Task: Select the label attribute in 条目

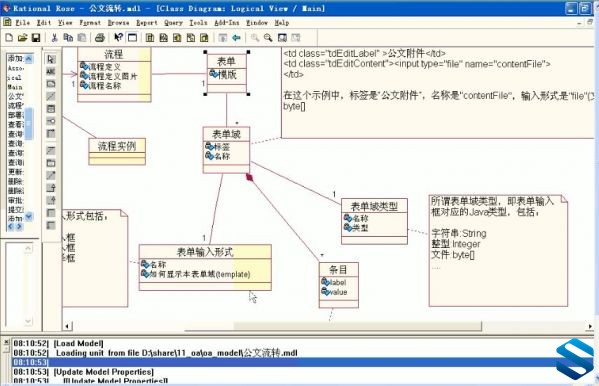Action: [334, 282]
